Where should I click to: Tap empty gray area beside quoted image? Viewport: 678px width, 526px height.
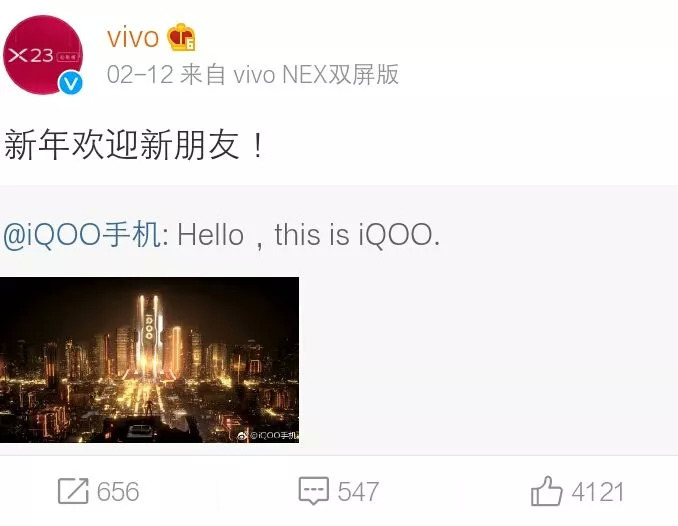pyautogui.click(x=488, y=360)
